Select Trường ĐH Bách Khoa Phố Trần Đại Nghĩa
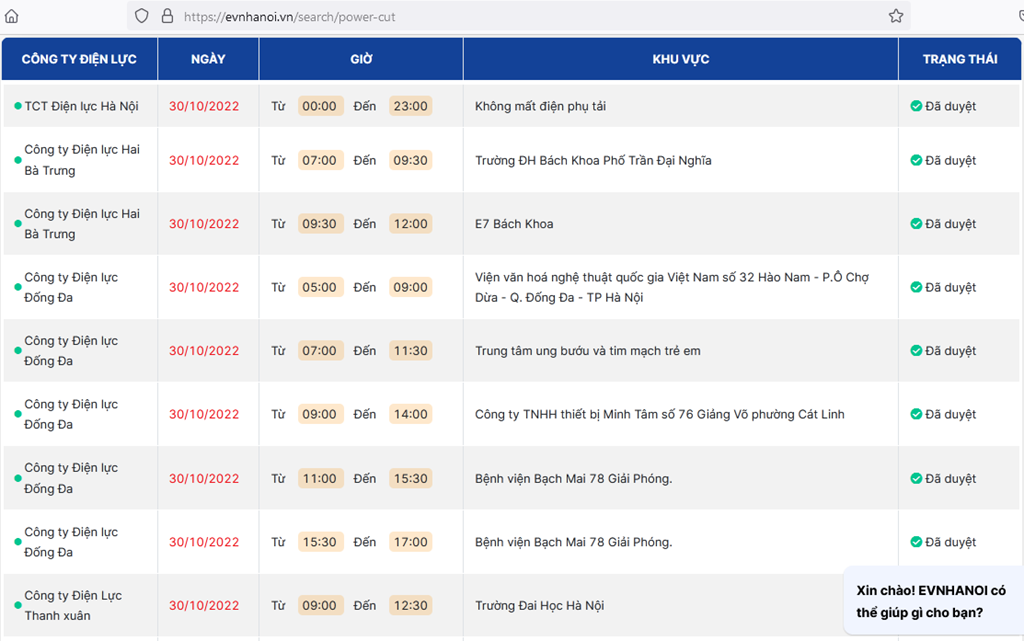This screenshot has width=1024, height=641. pos(593,161)
